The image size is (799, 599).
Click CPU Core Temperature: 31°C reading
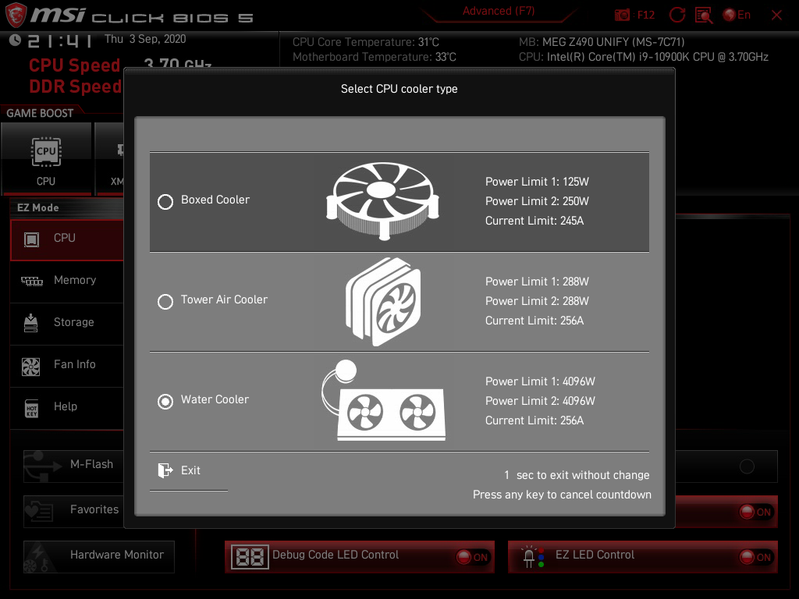365,42
